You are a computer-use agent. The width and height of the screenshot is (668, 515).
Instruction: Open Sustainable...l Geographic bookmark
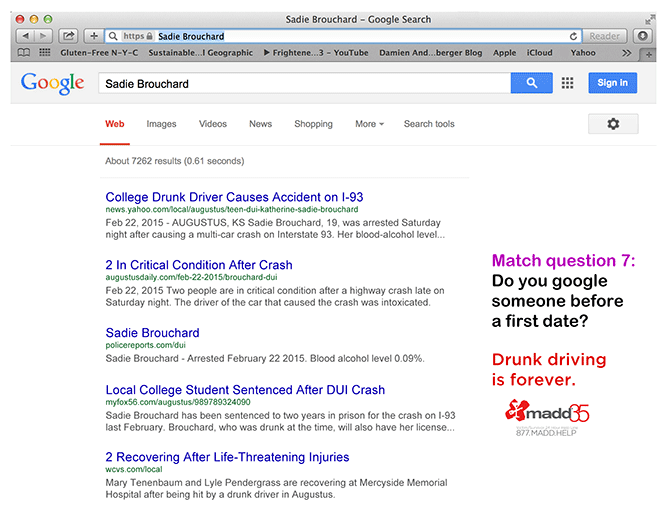tap(200, 53)
